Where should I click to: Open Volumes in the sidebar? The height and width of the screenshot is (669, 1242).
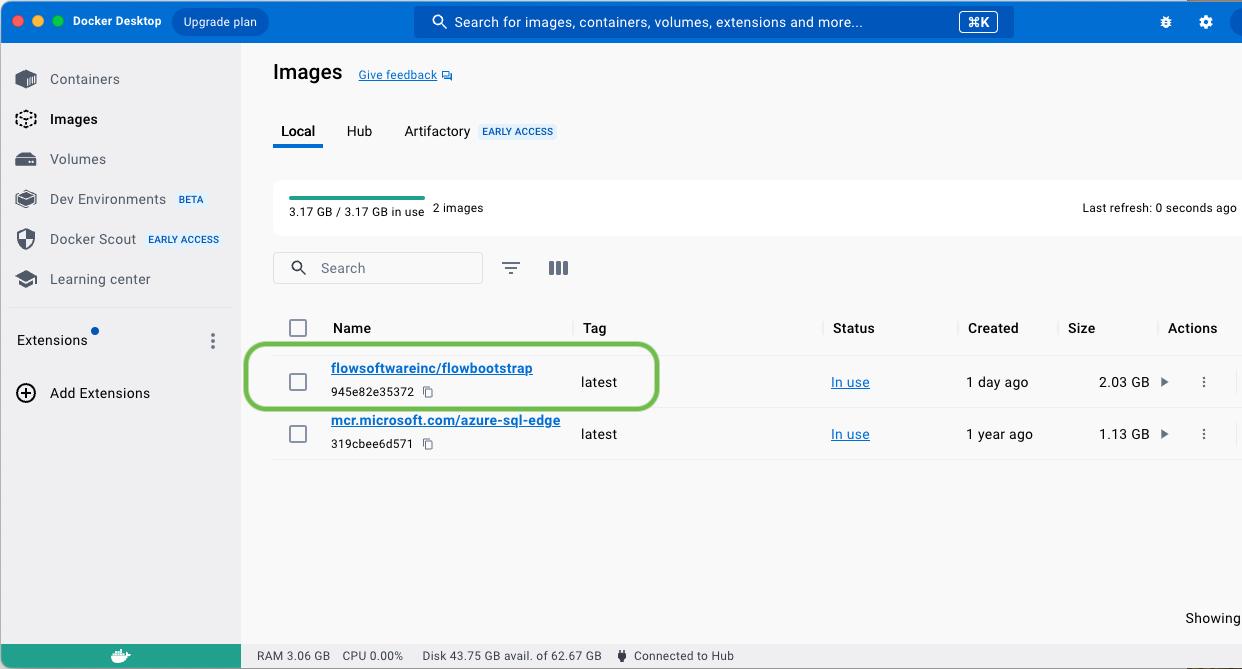78,159
